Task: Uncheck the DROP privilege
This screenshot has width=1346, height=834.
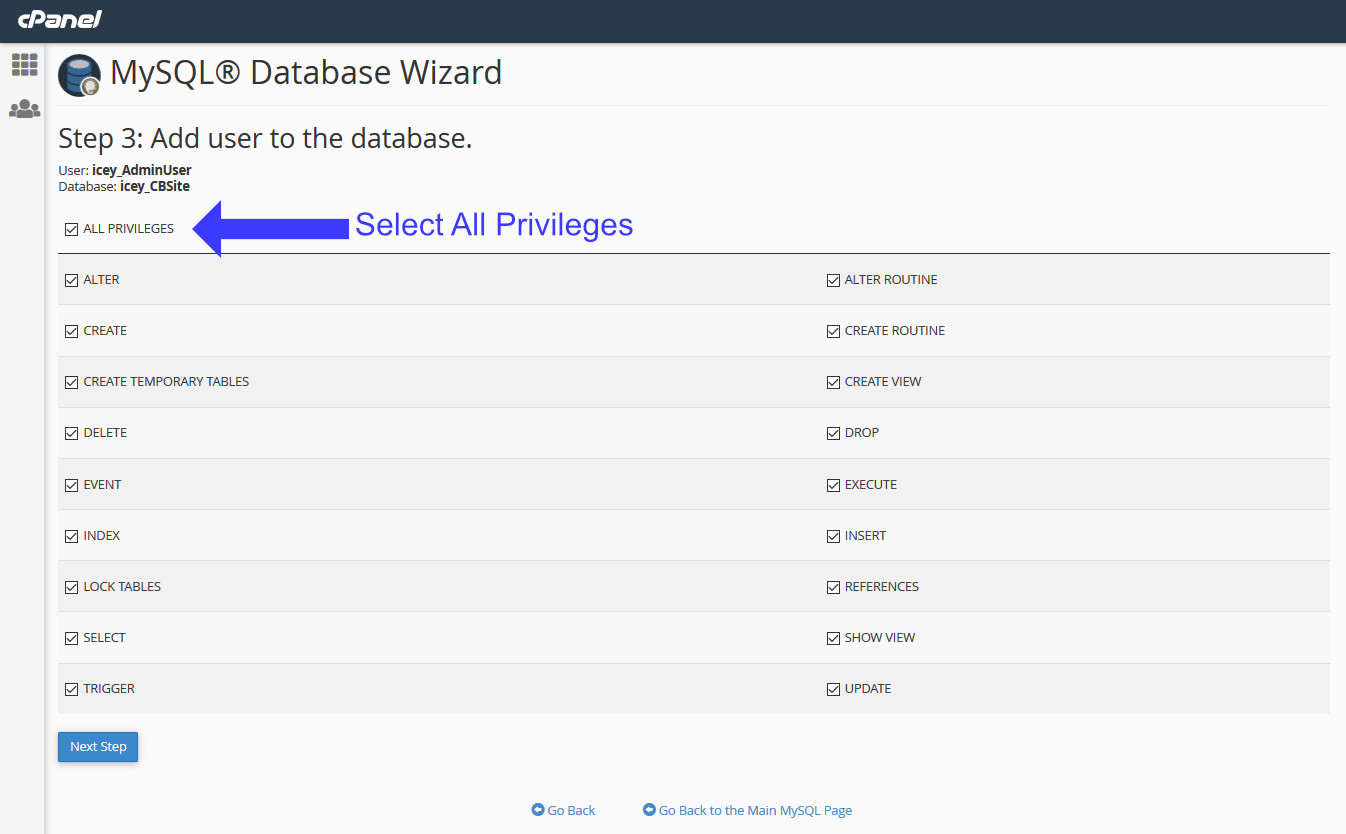Action: [x=833, y=433]
